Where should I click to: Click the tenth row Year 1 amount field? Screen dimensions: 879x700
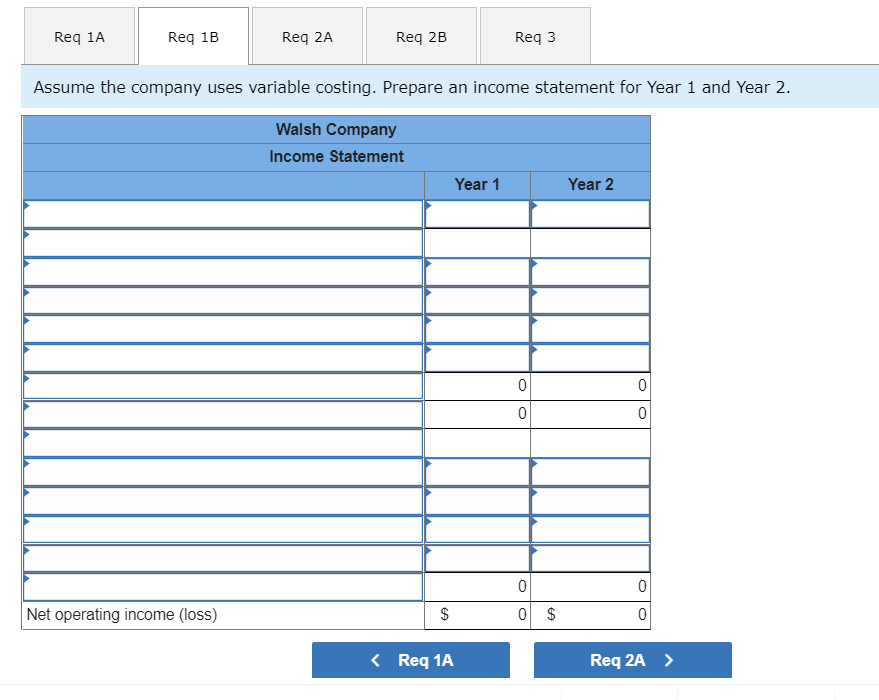click(477, 471)
